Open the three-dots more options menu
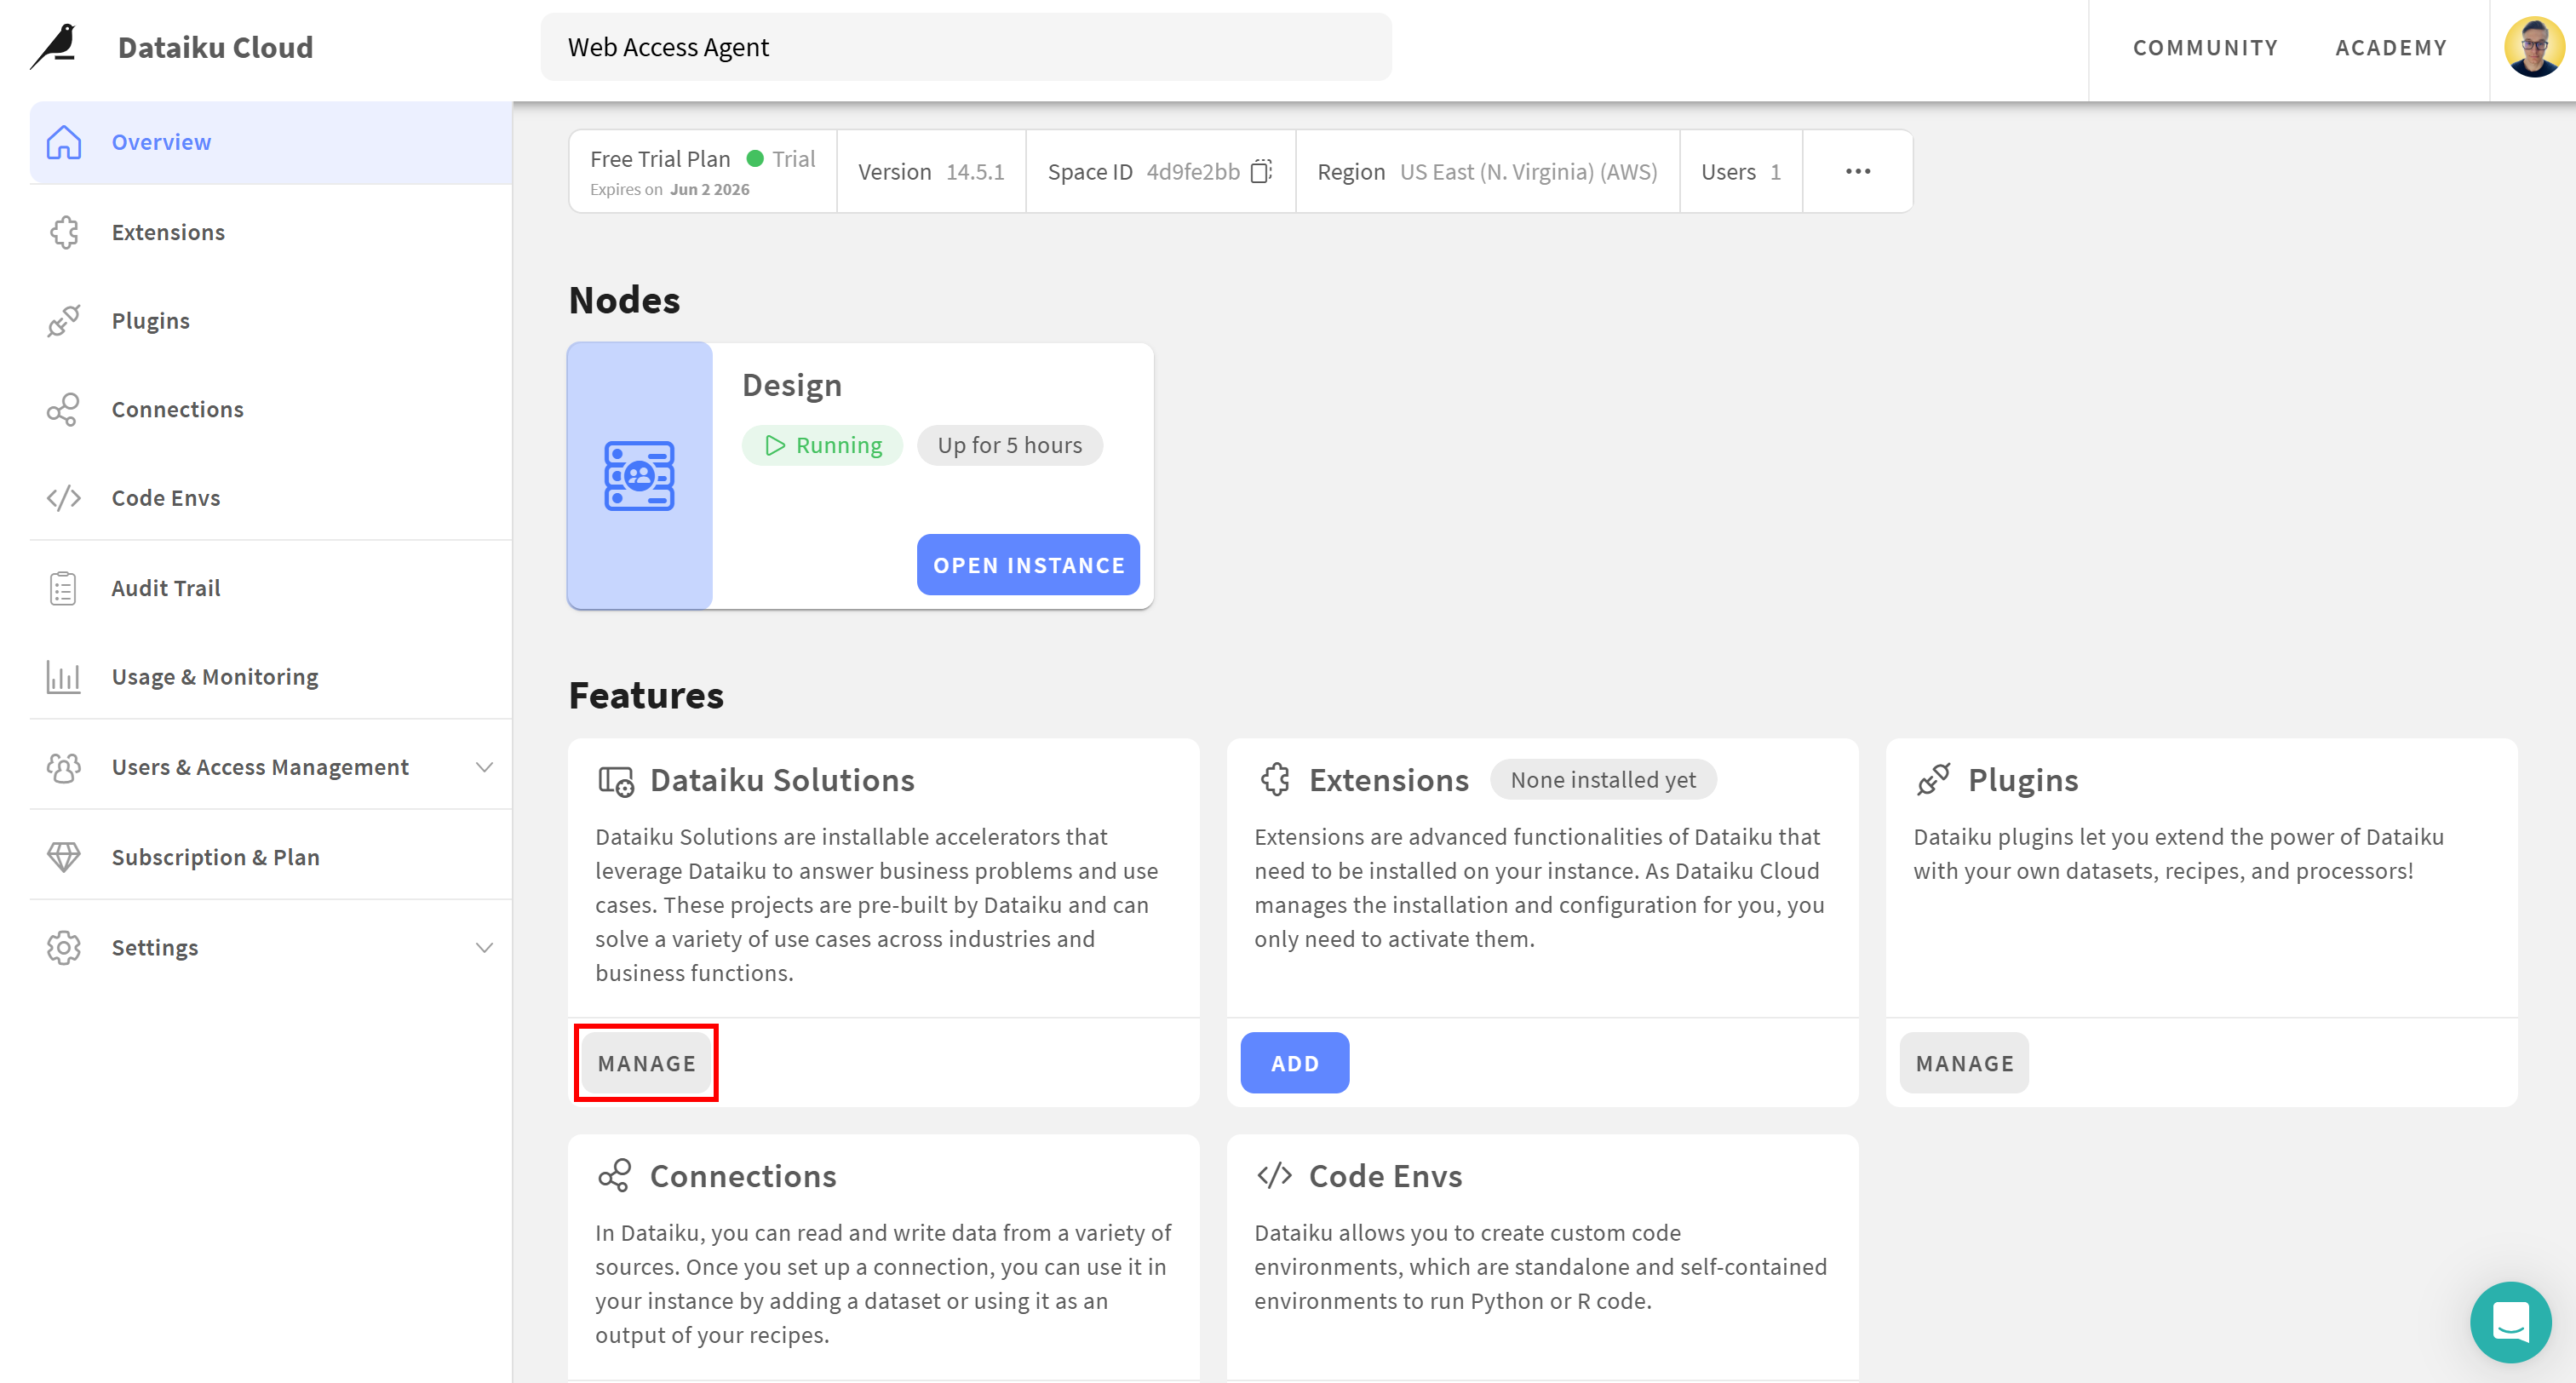Screen dimensions: 2576x1383 pyautogui.click(x=1858, y=171)
